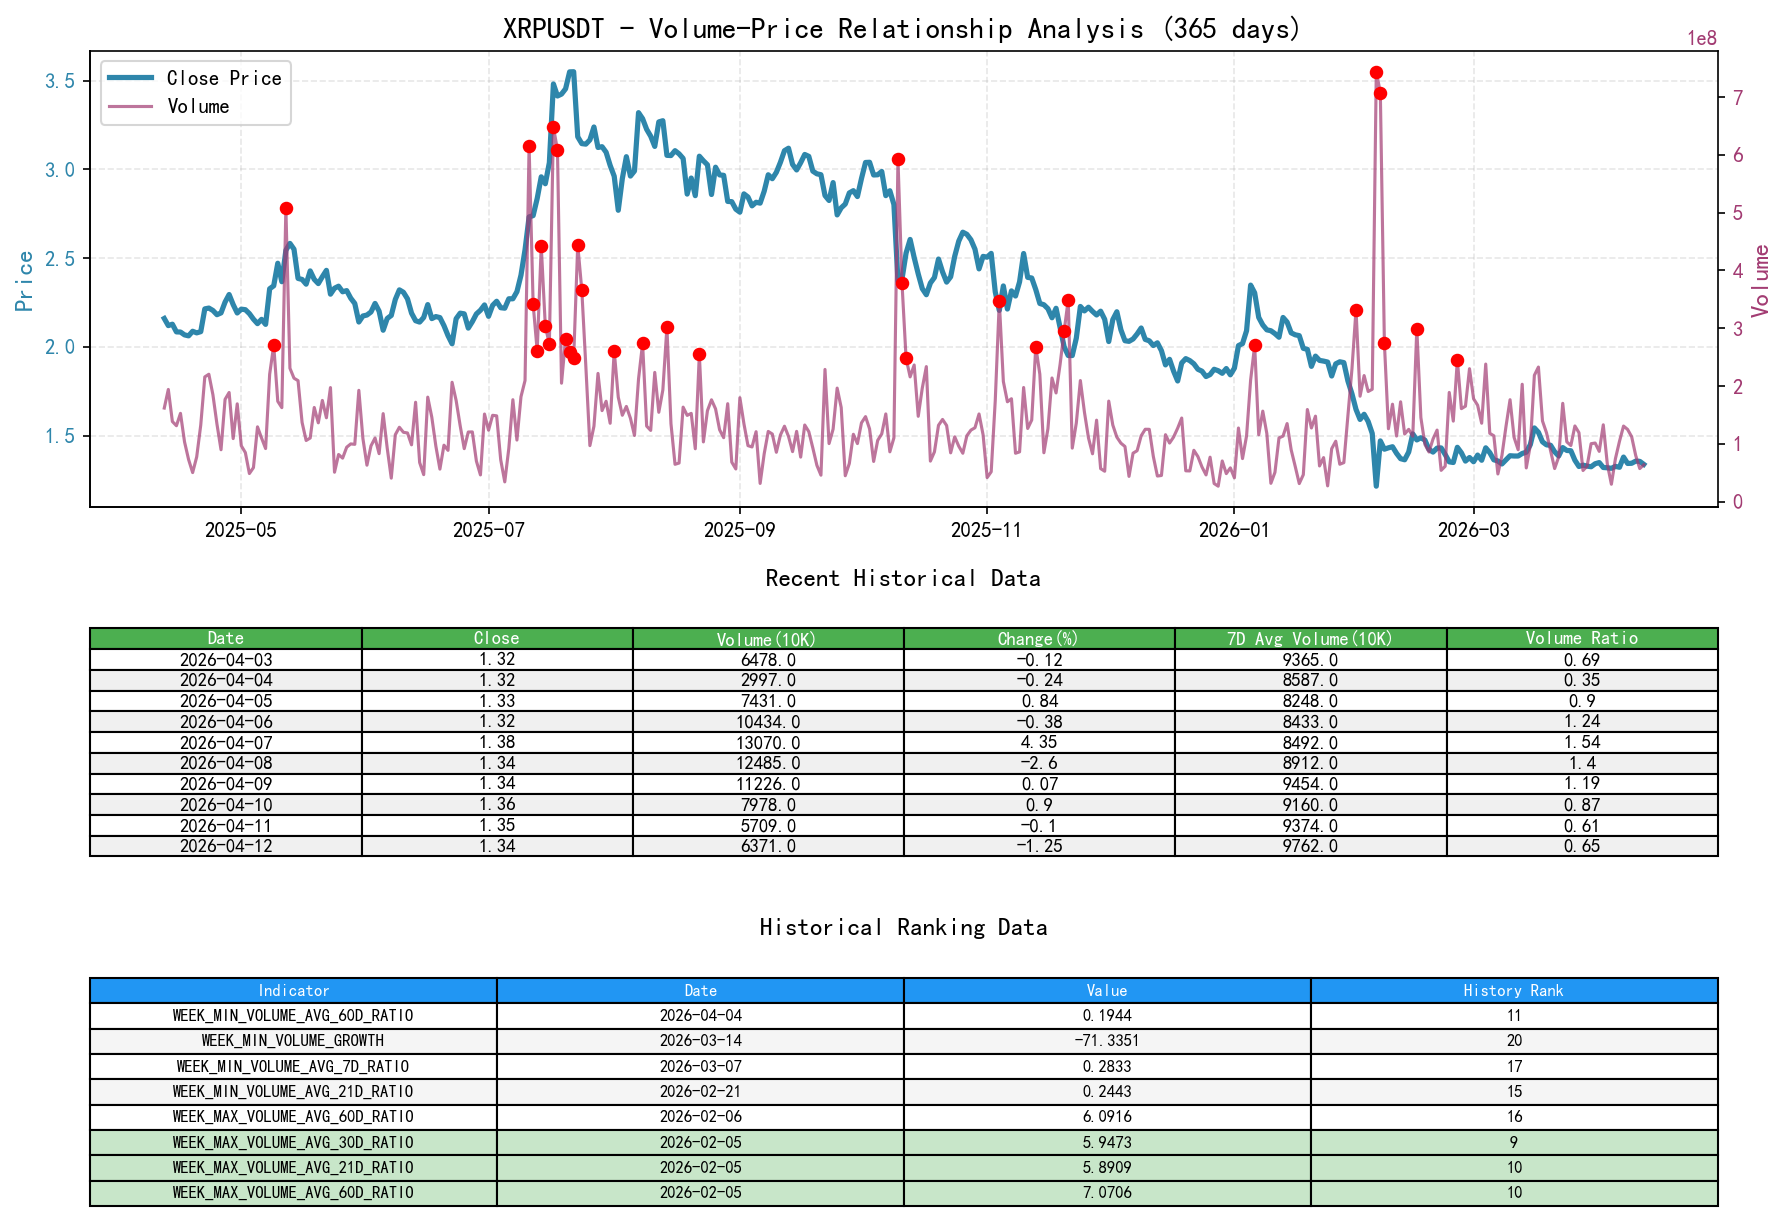
Task: Click the Change(%) column header
Action: tap(1039, 638)
